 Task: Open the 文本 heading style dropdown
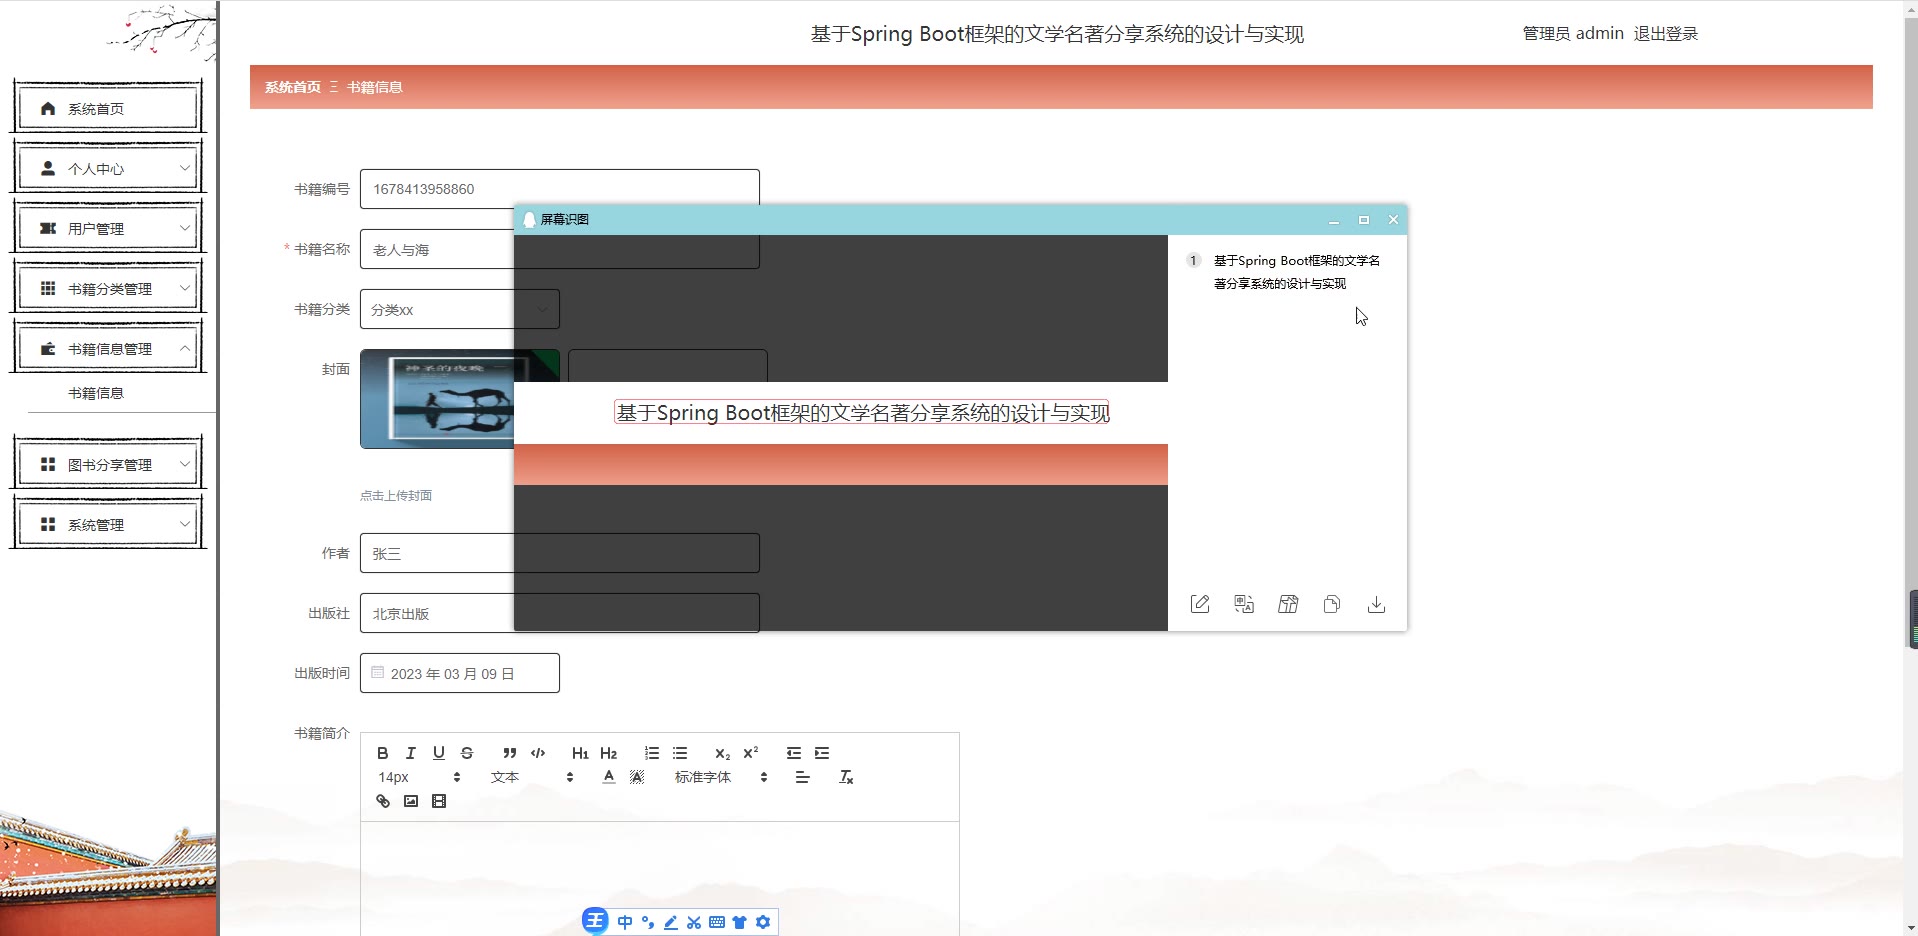(532, 777)
